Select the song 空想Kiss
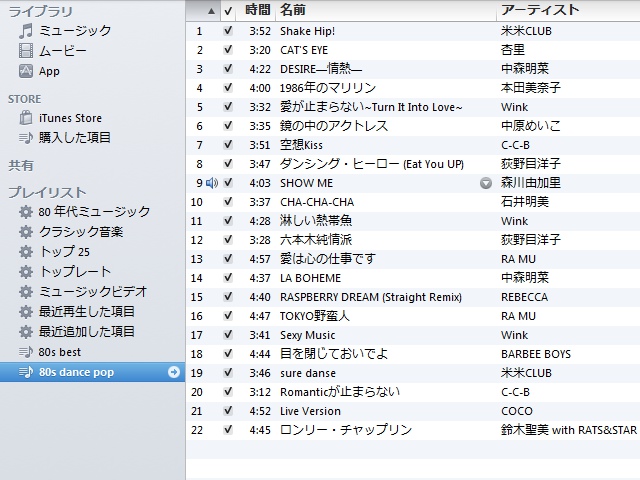Screen dimensions: 640x480 (301, 145)
